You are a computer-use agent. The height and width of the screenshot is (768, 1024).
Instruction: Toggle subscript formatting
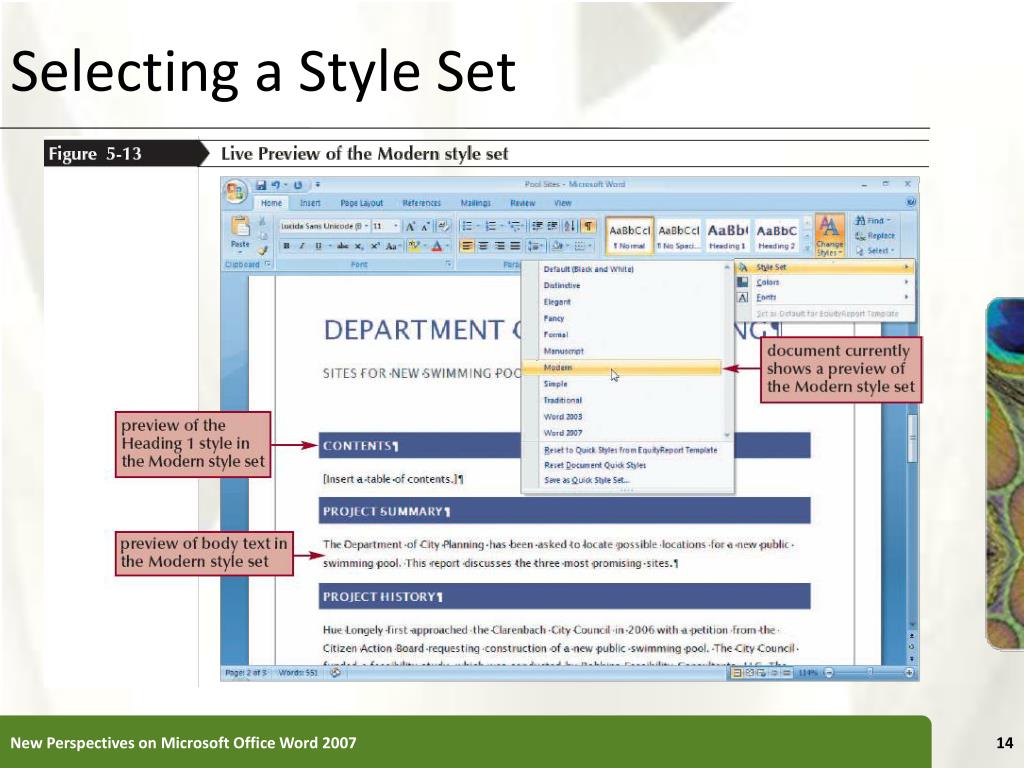point(359,246)
